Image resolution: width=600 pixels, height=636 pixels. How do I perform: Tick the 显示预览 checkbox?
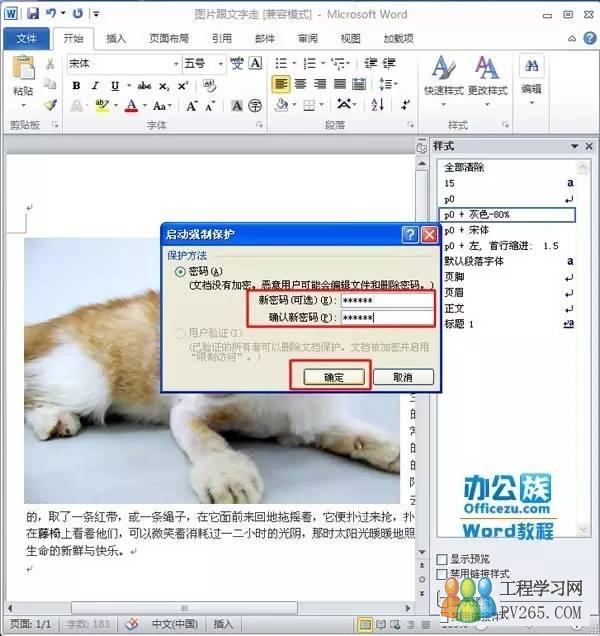coord(442,559)
